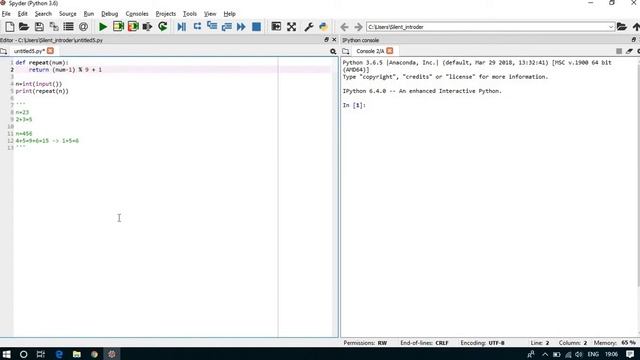The width and height of the screenshot is (640, 360).
Task: Run current cell and advance
Action: click(x=133, y=27)
